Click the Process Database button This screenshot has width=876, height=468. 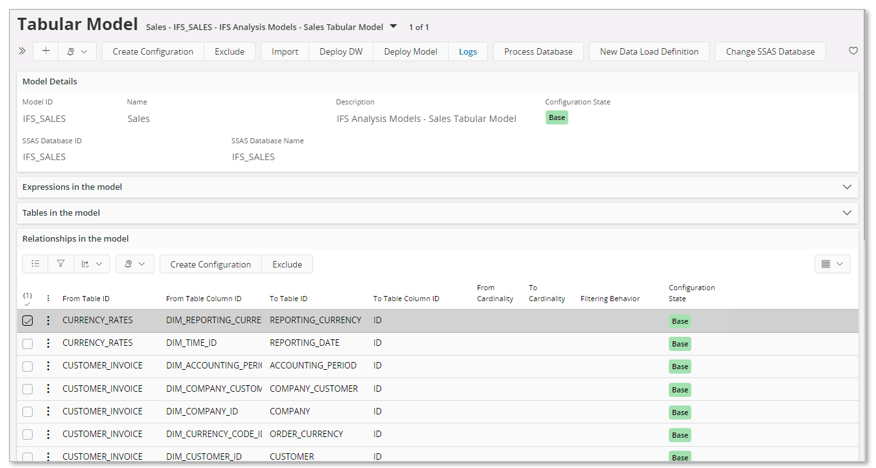[538, 51]
